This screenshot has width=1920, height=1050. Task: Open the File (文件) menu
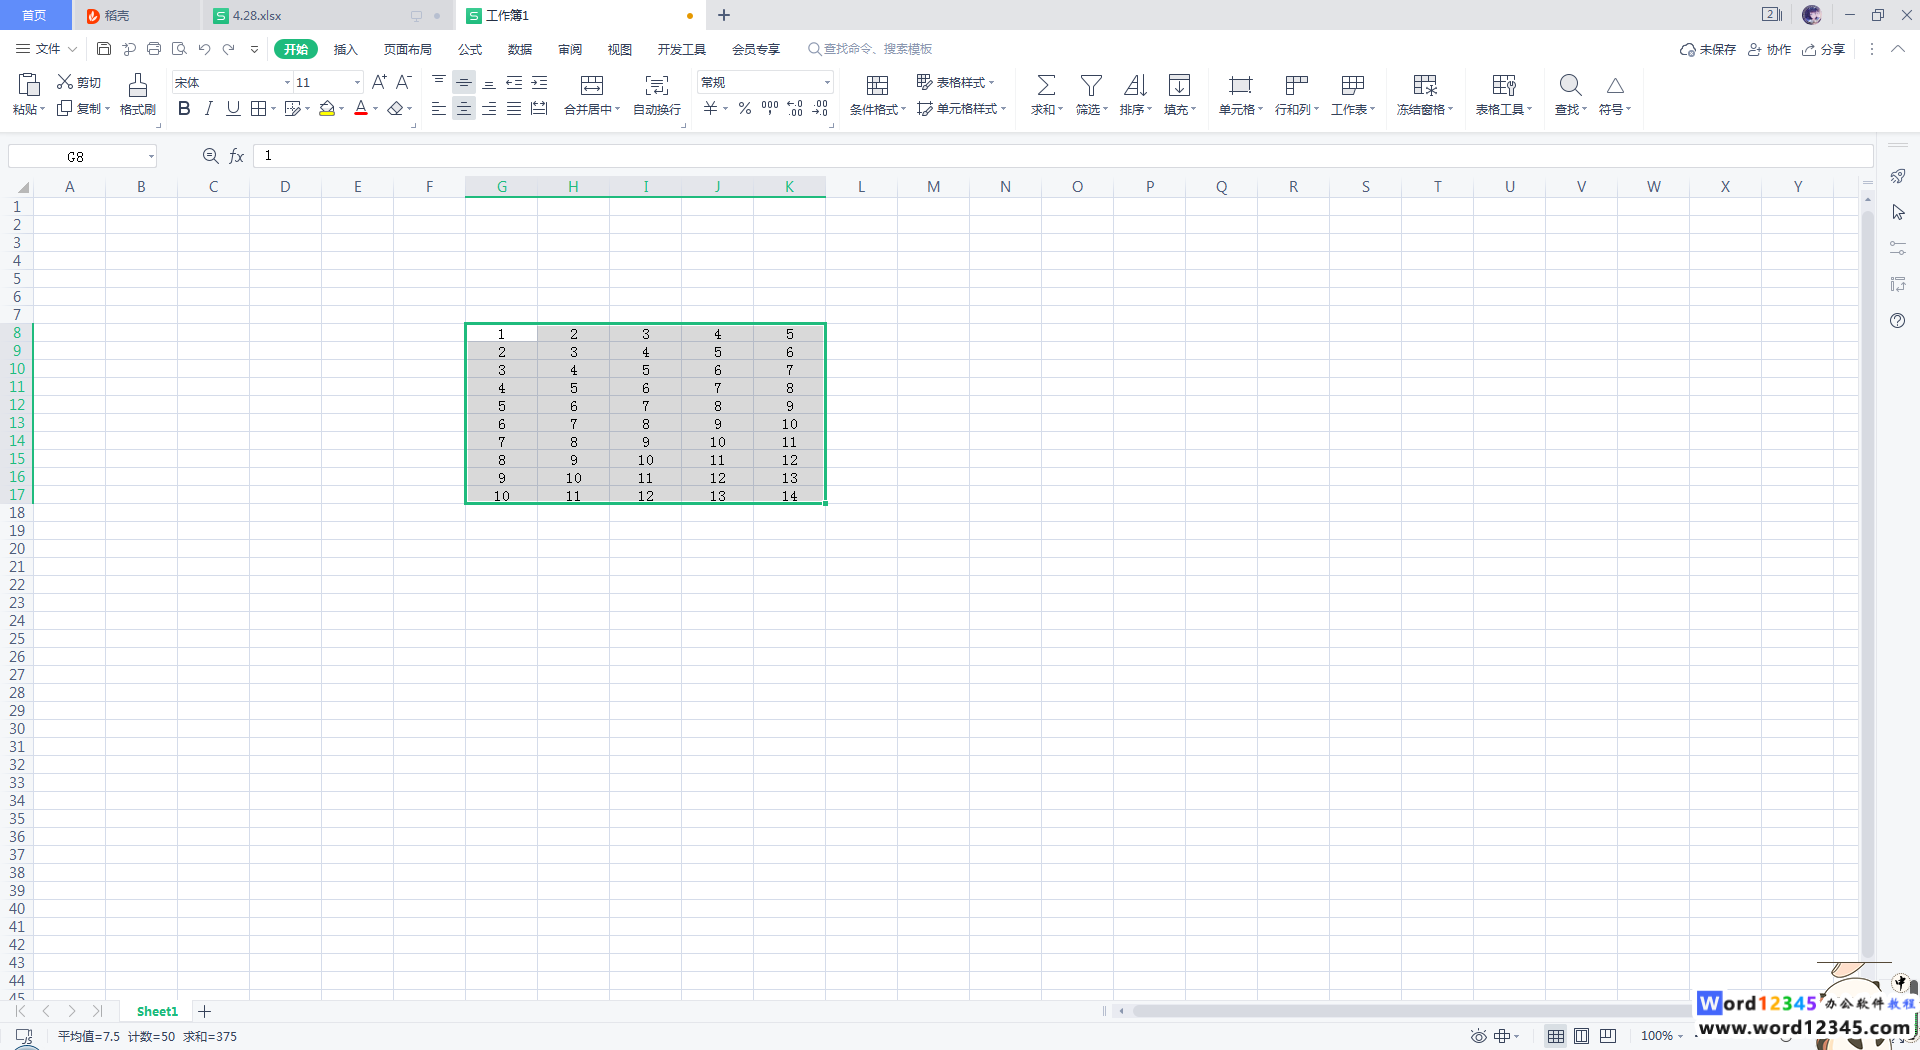pyautogui.click(x=46, y=49)
